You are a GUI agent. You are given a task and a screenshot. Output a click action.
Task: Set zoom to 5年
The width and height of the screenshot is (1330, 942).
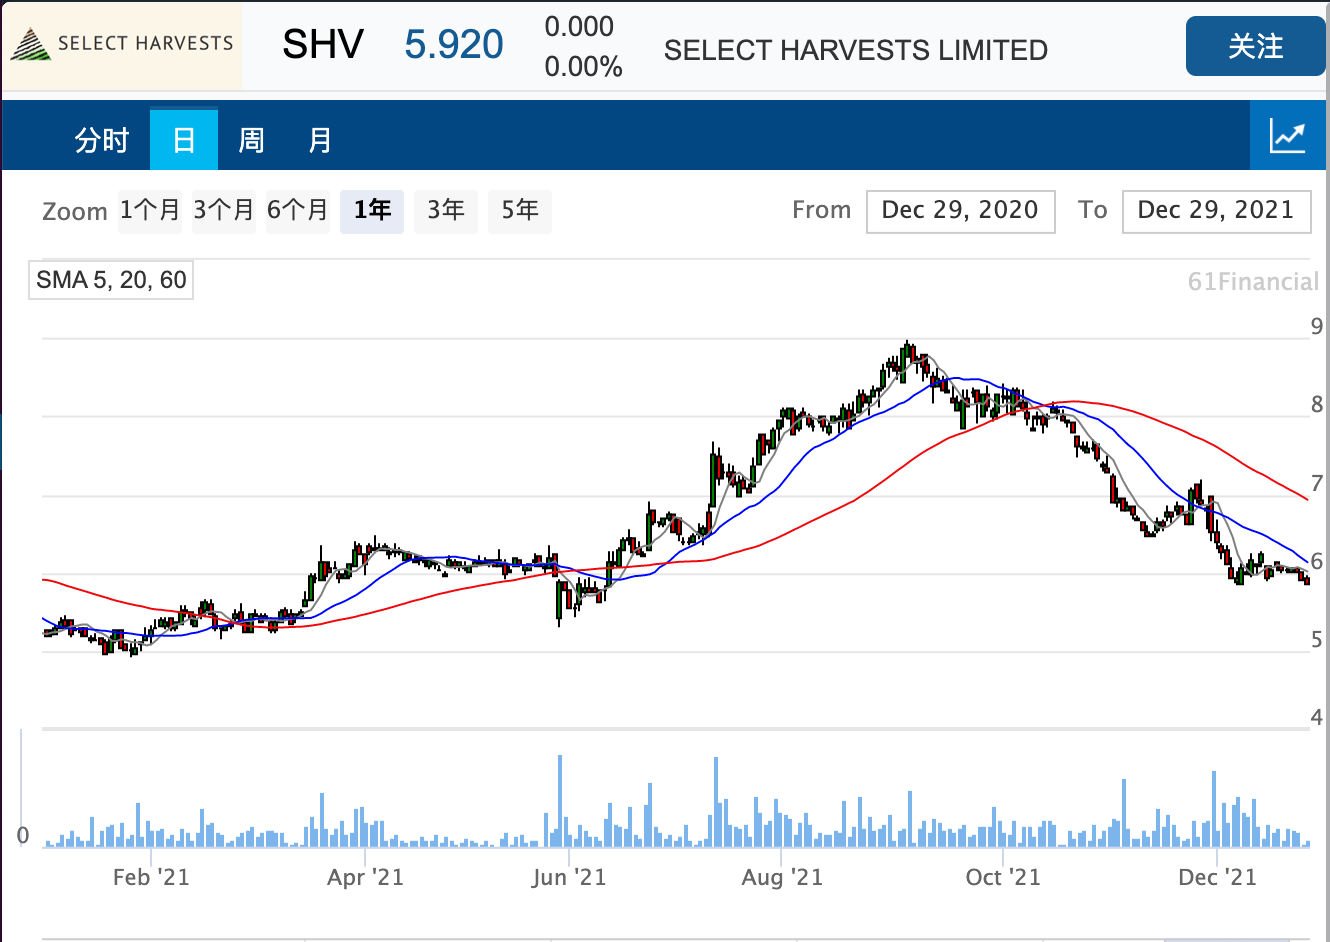coord(520,211)
